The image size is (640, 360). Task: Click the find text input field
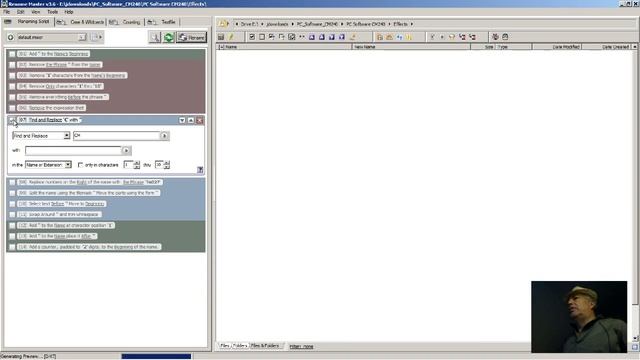(x=116, y=136)
